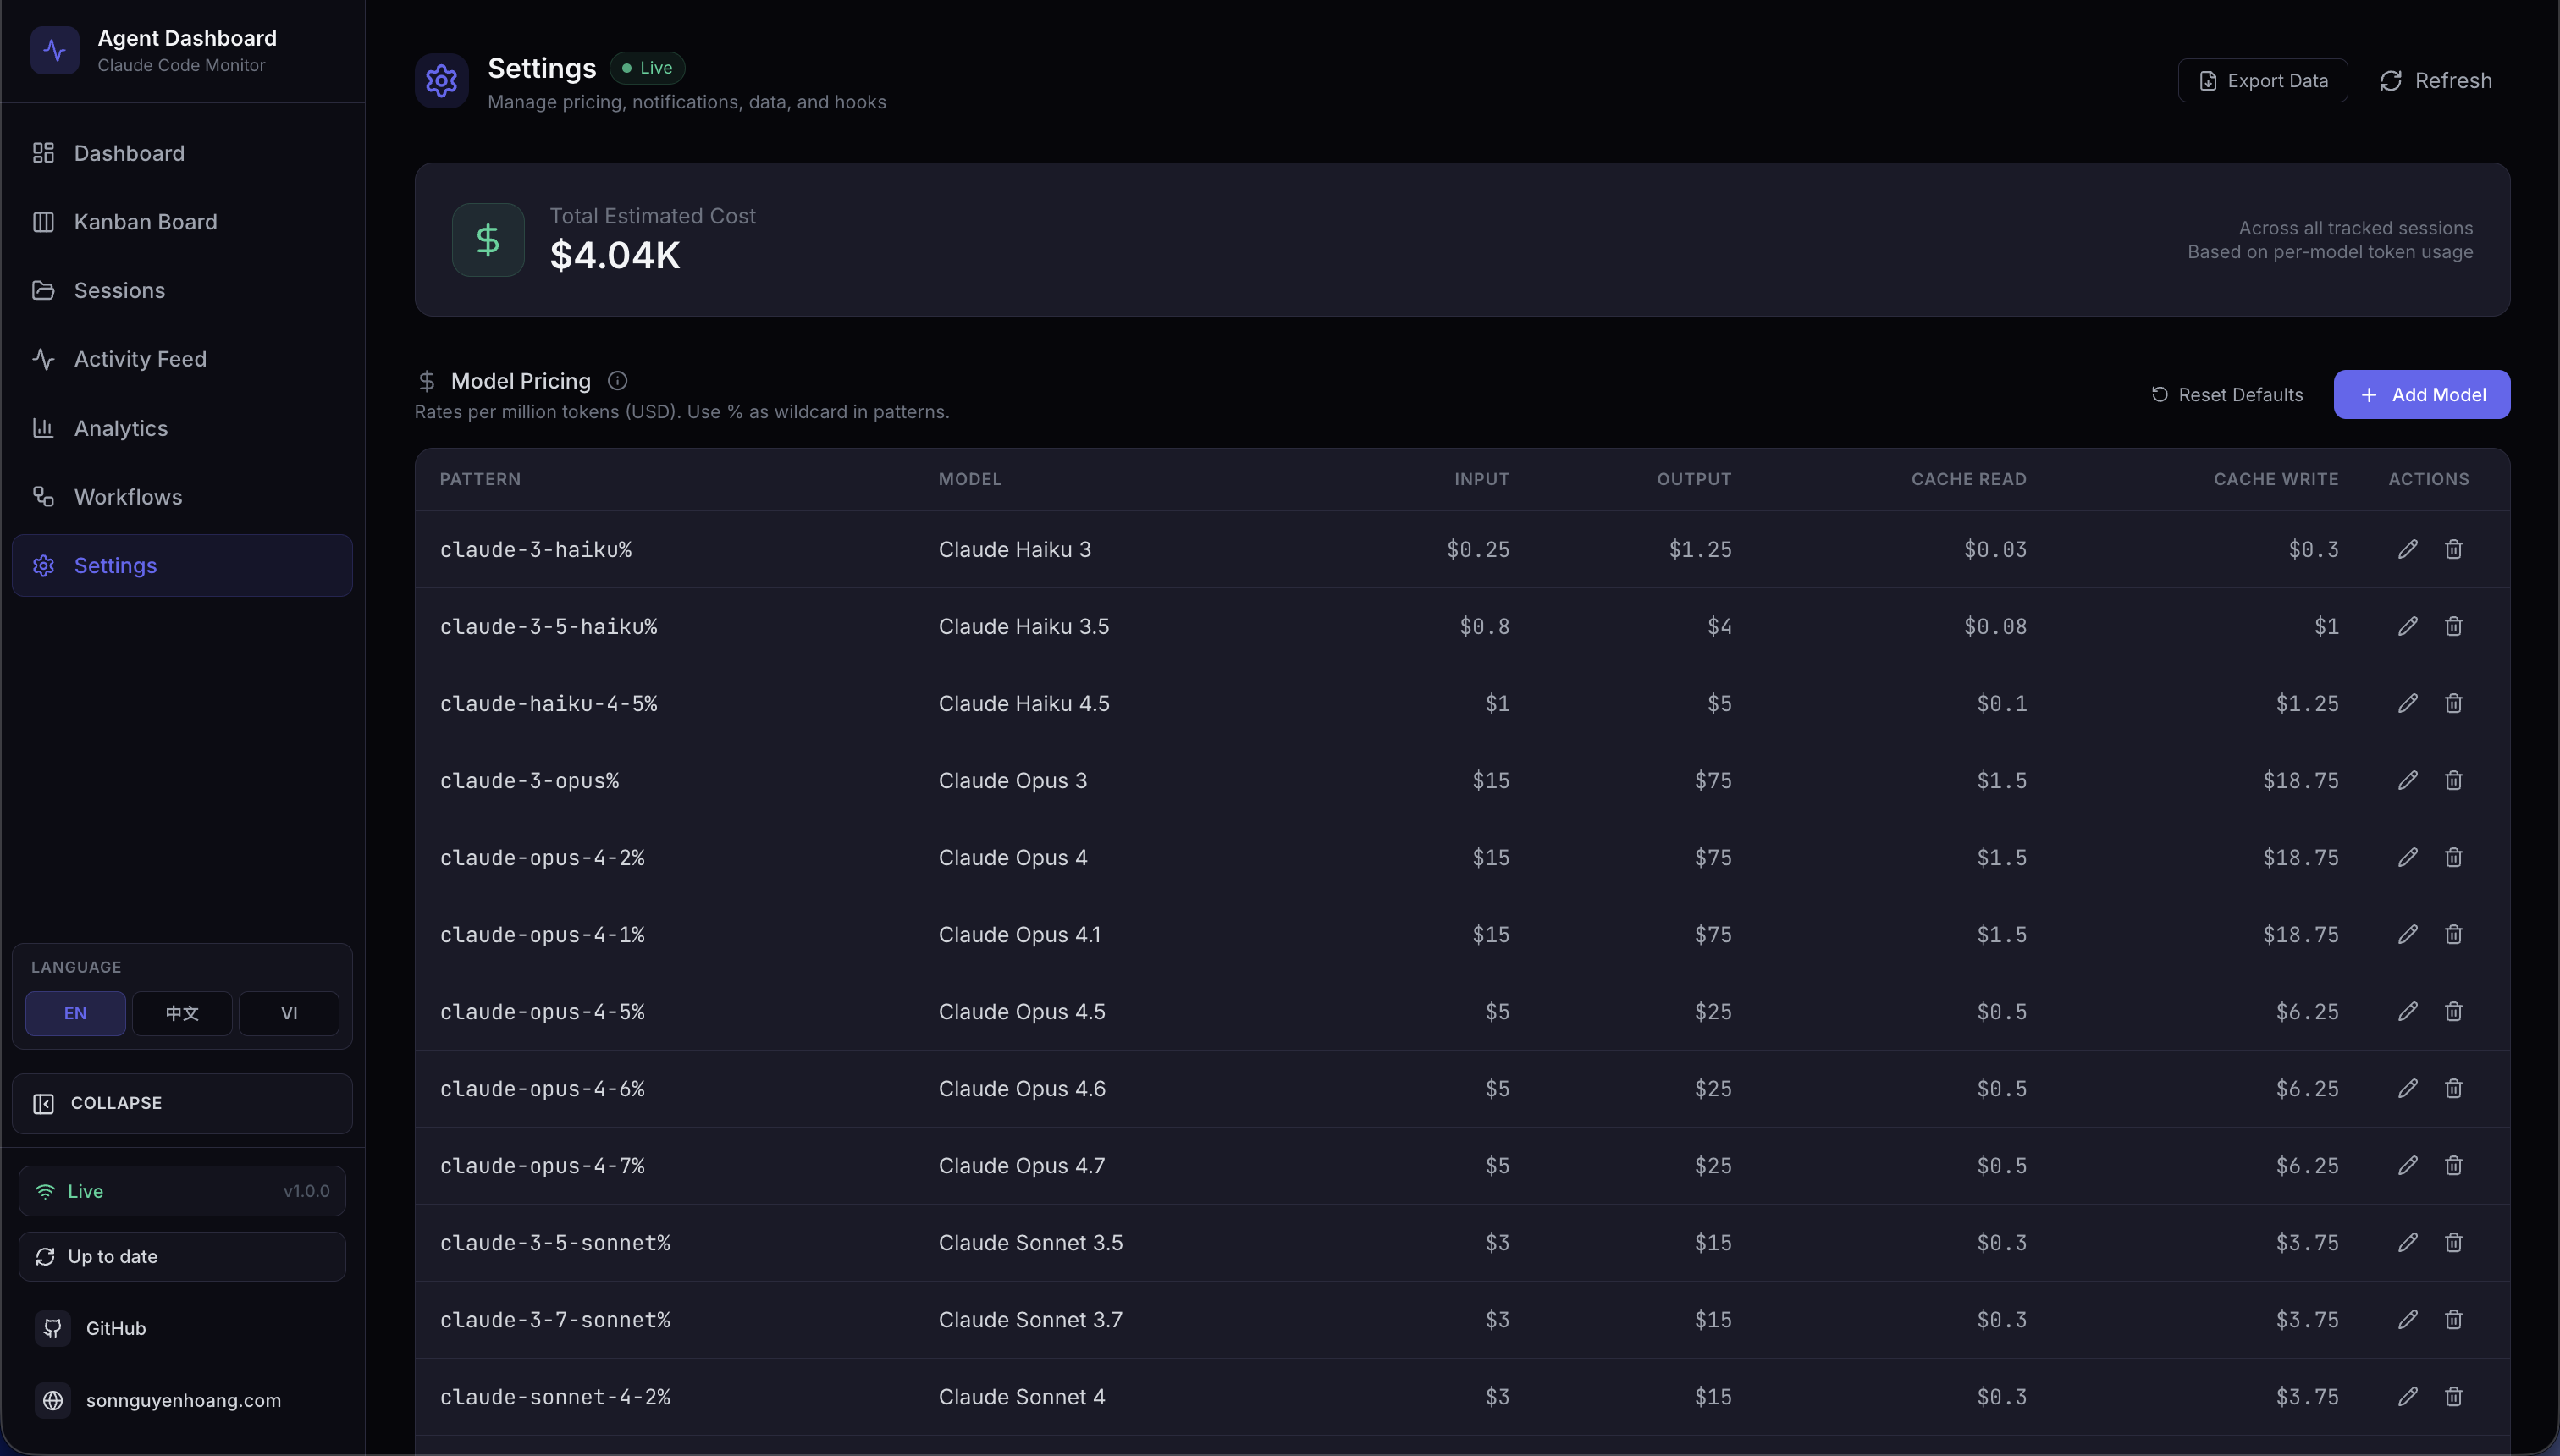Edit the Claude Opus 4.7 row

pos(2408,1165)
